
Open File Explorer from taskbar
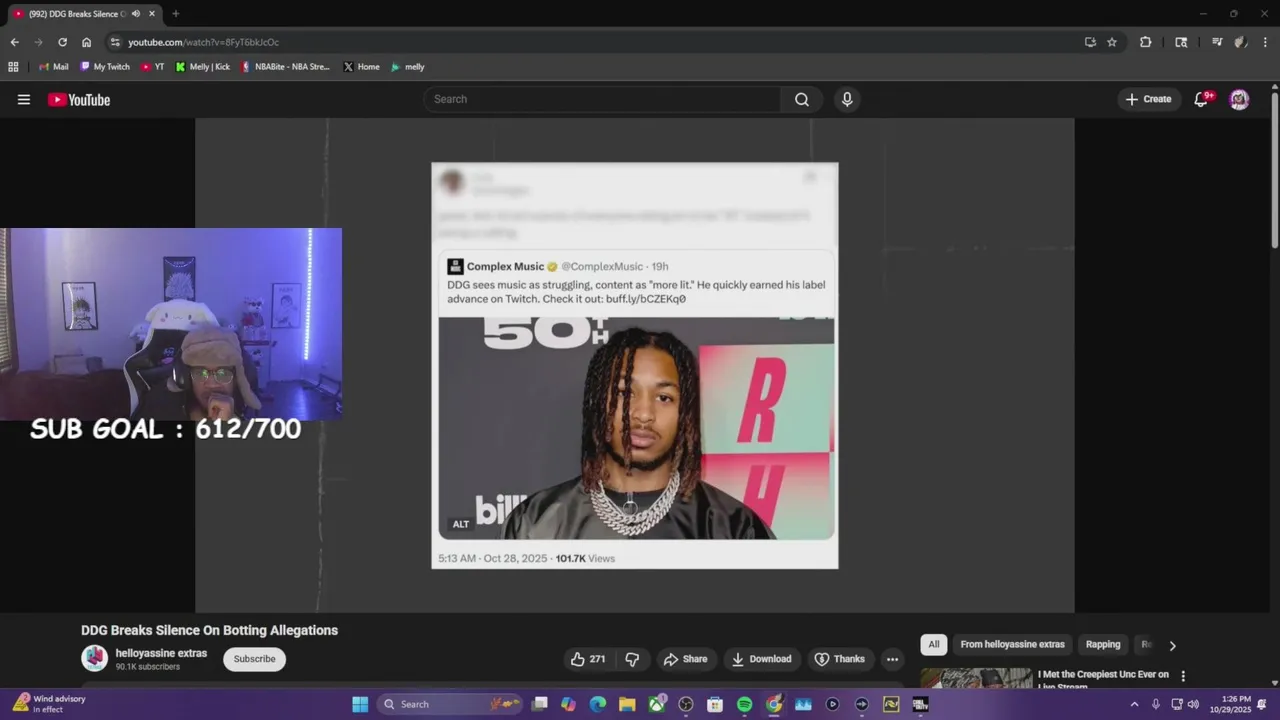627,704
